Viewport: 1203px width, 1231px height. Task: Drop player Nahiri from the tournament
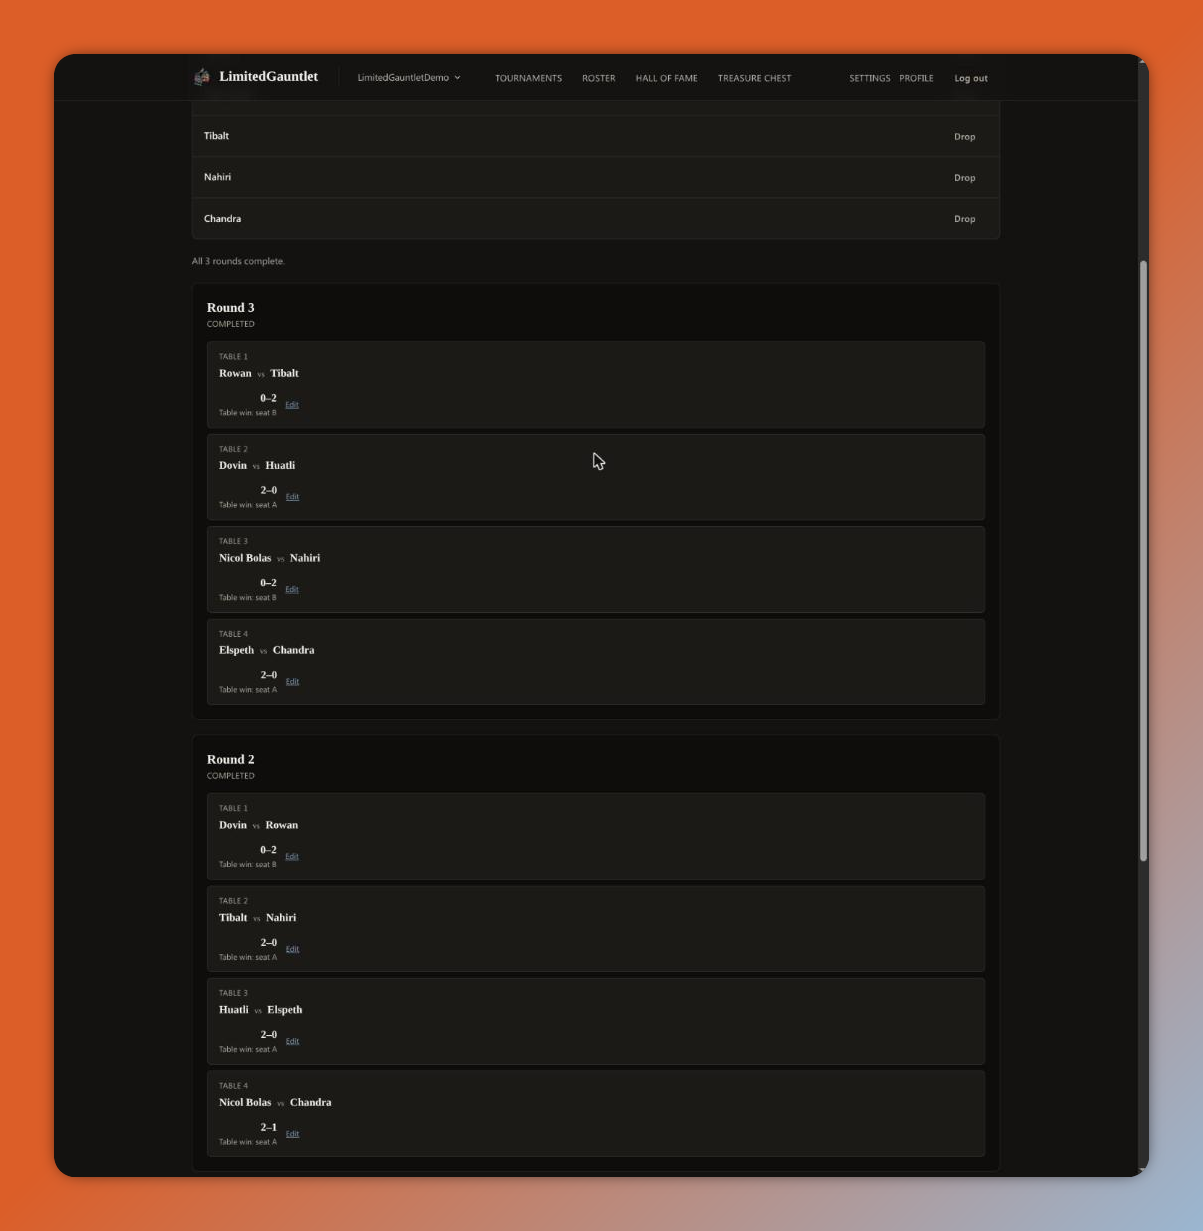pyautogui.click(x=964, y=178)
